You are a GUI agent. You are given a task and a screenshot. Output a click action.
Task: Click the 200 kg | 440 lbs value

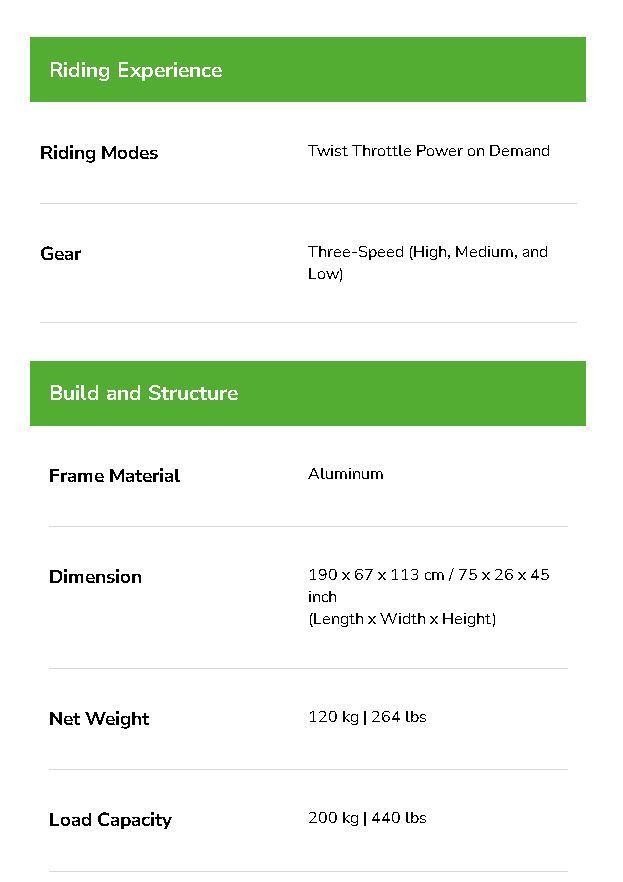(367, 818)
